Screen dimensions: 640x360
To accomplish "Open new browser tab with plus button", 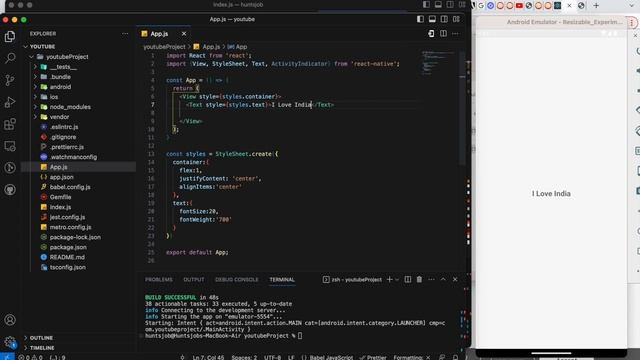I will click(596, 6).
